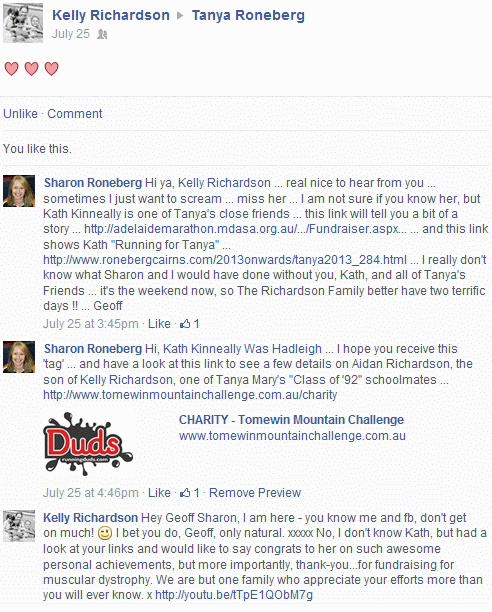The image size is (492, 612).
Task: Remove Preview from the Tomewin link comment
Action: 255,493
